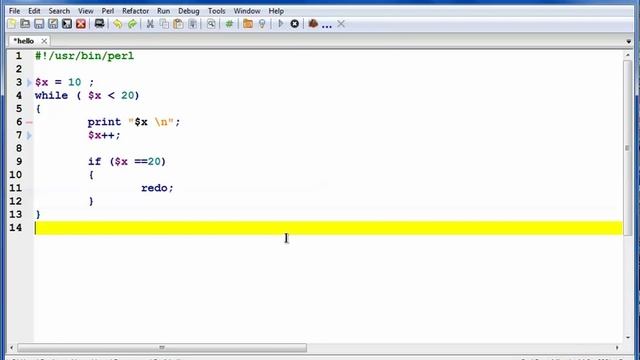Click margin triangle marker beside line 3
Viewport: 640px width, 360px height.
(29, 82)
